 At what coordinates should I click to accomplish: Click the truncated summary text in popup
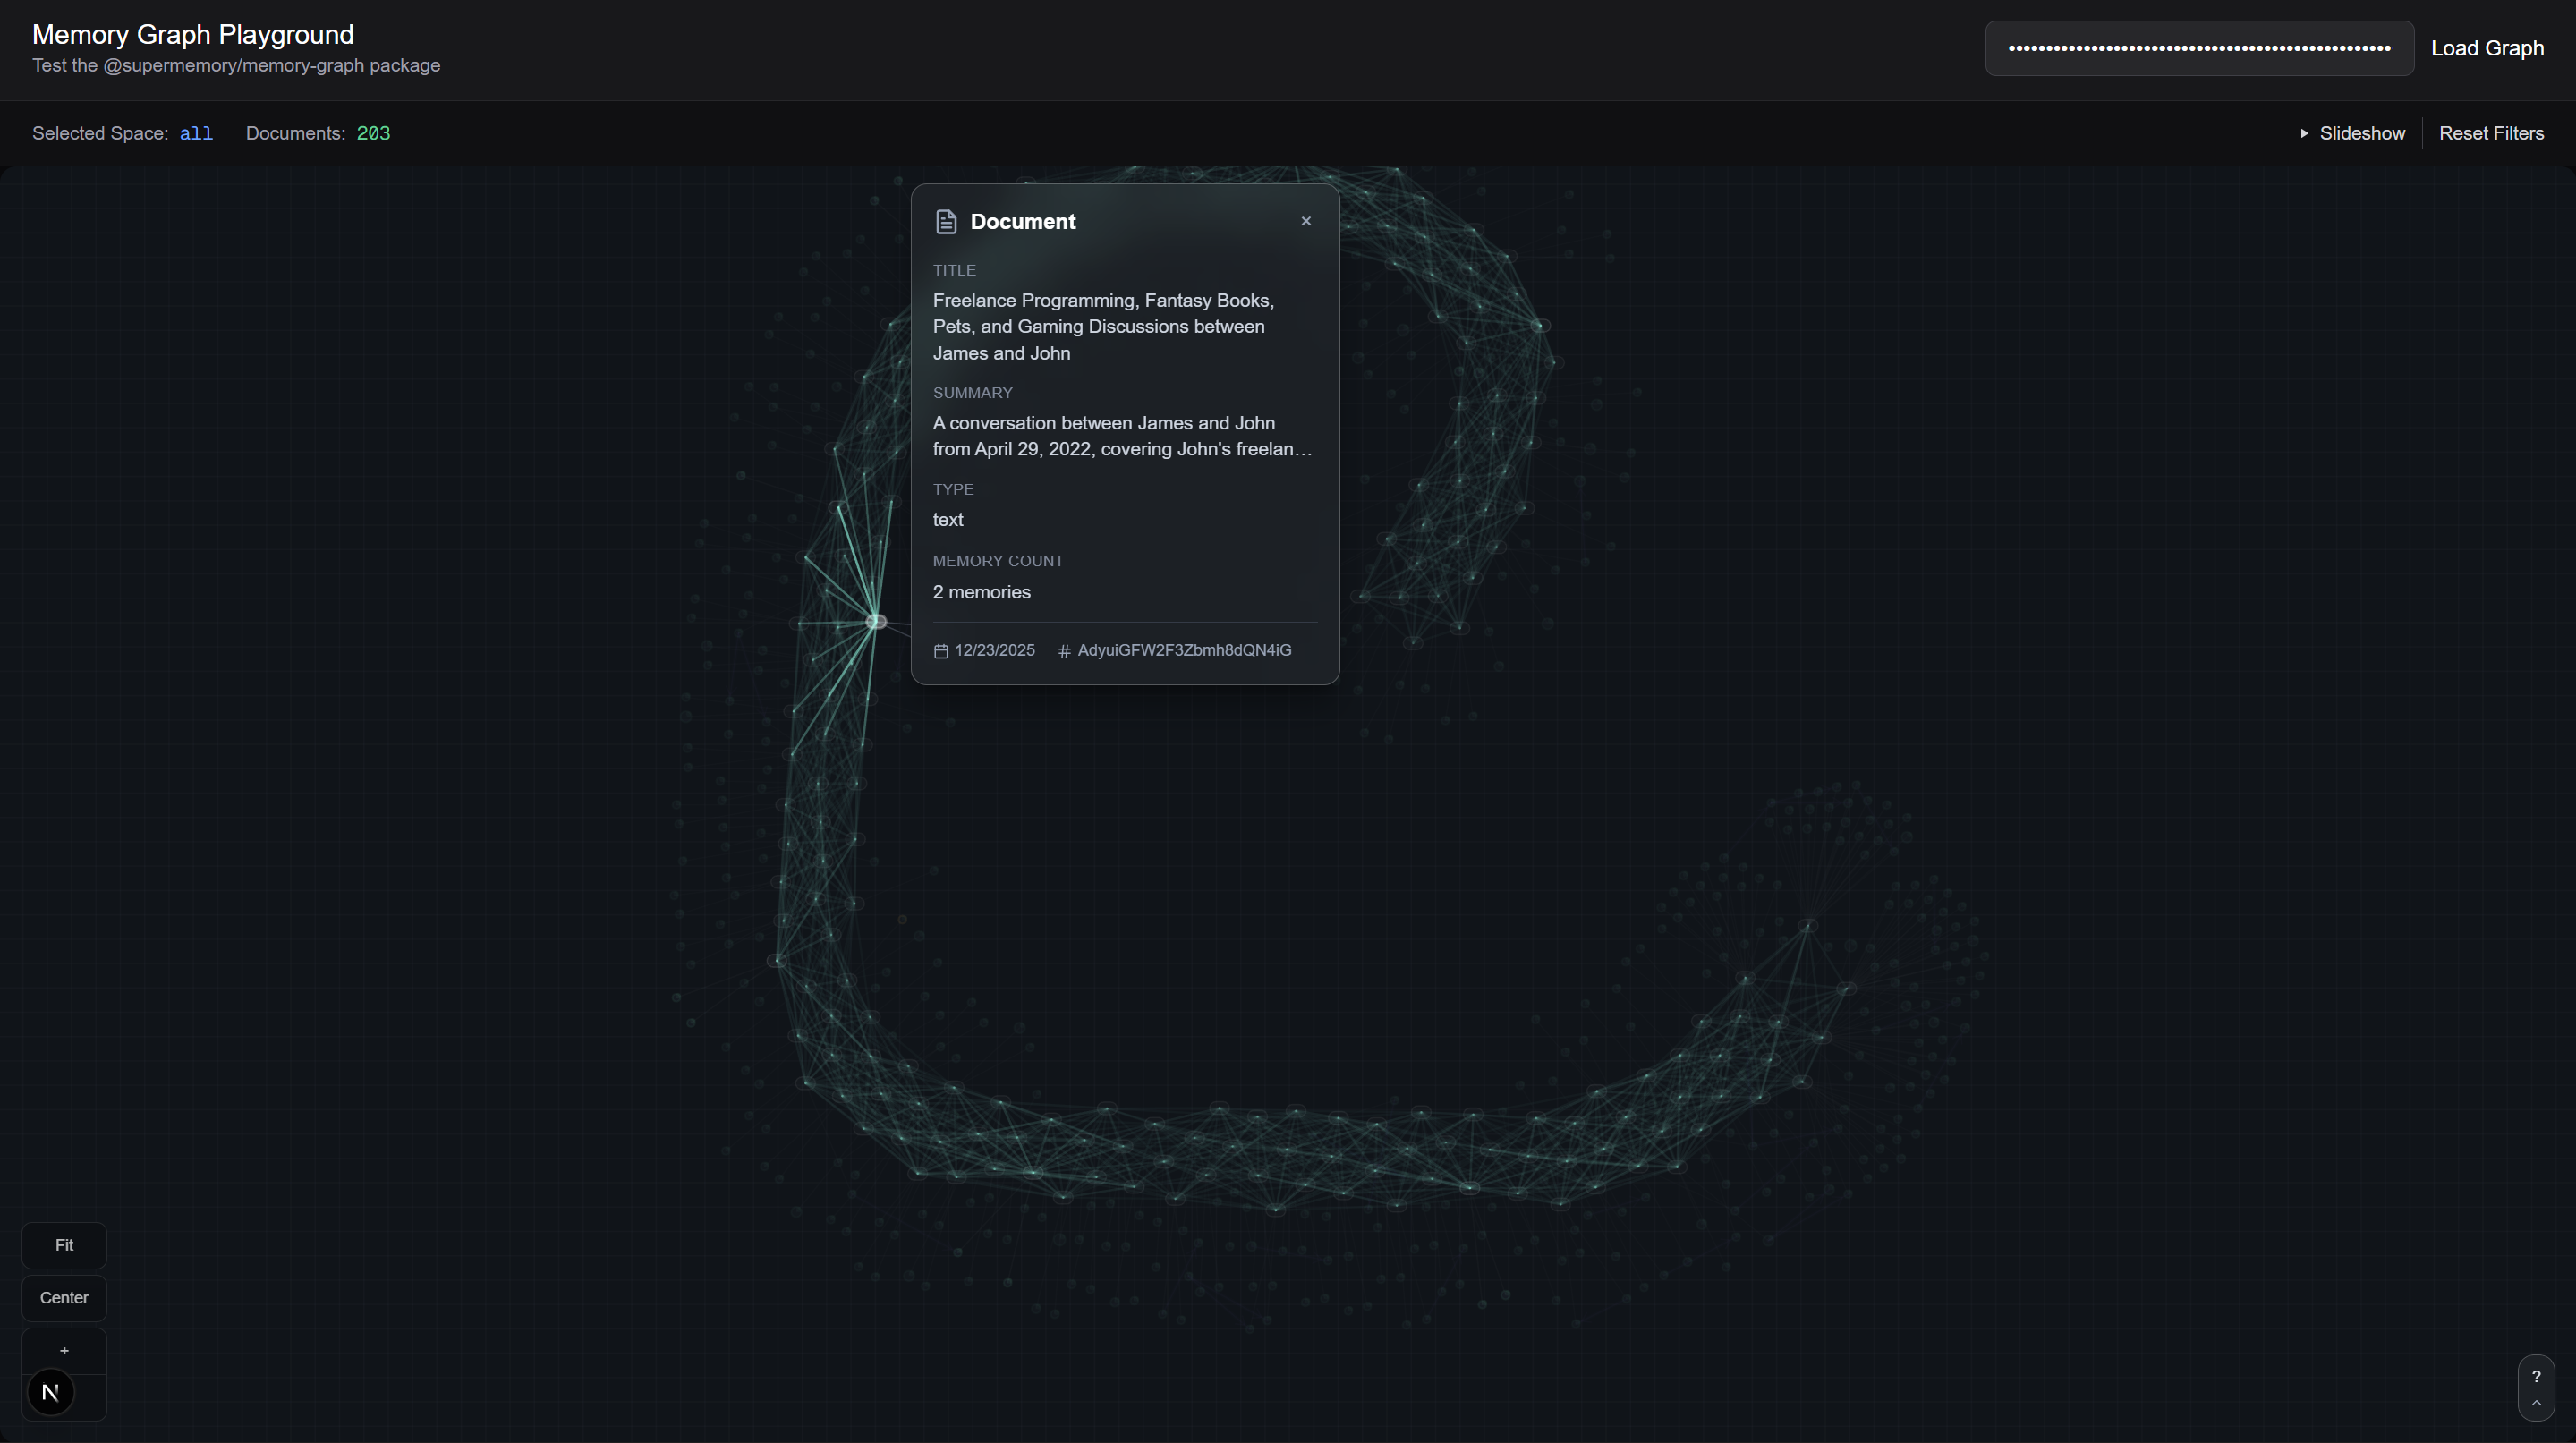coord(1121,436)
